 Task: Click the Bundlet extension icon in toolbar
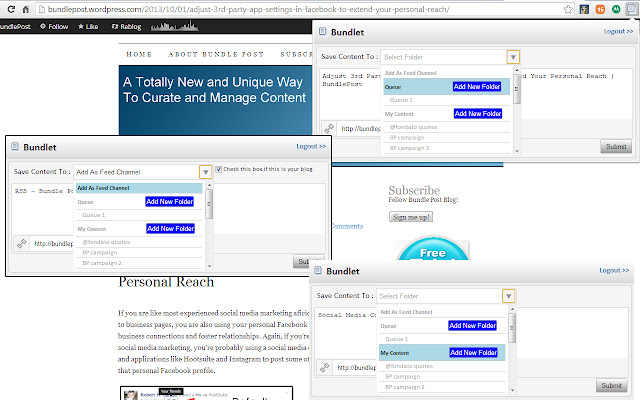pos(632,9)
